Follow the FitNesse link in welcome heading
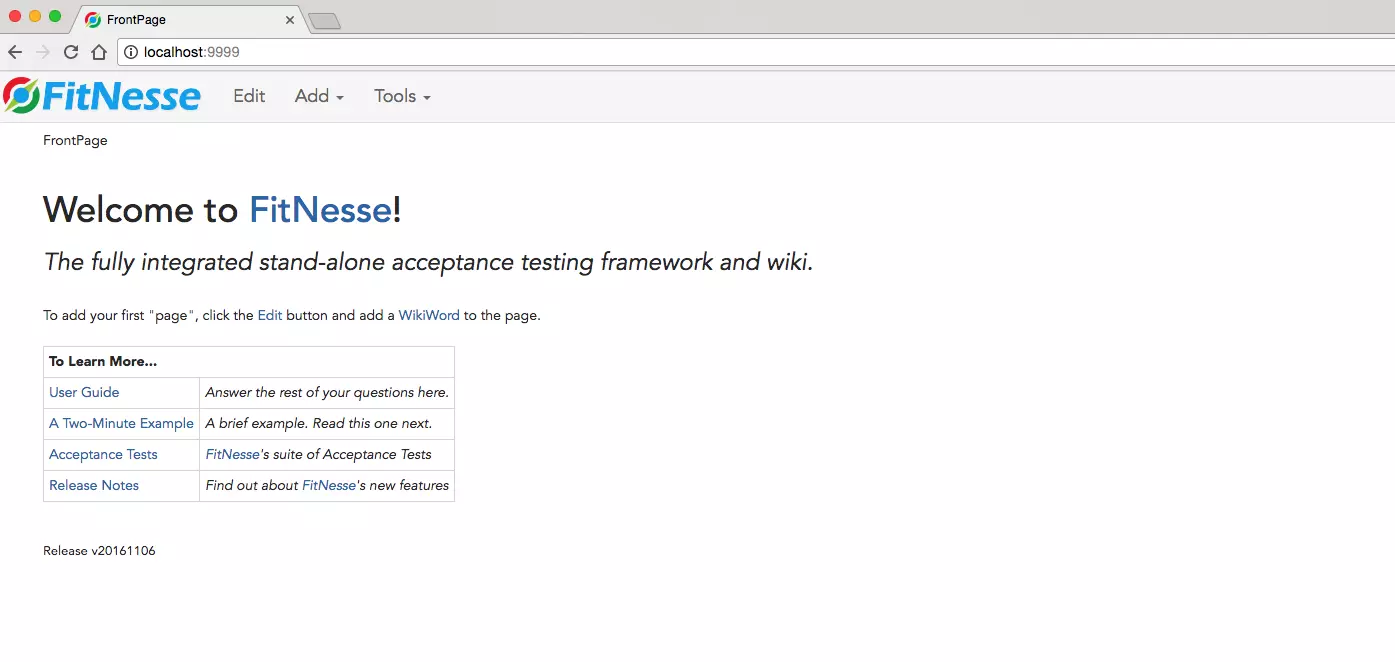 click(320, 210)
